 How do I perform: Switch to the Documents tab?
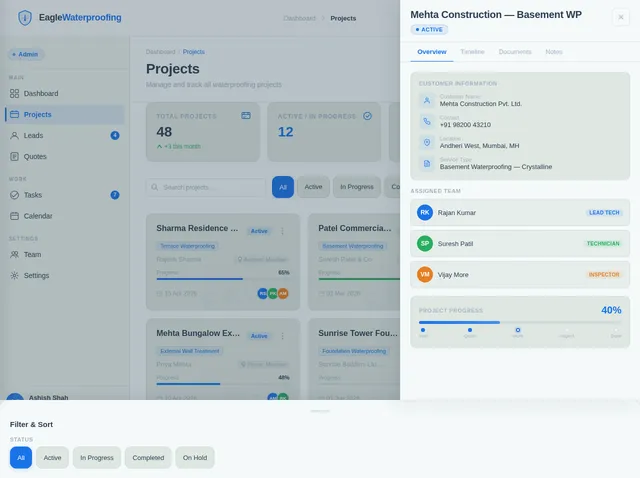pos(515,51)
